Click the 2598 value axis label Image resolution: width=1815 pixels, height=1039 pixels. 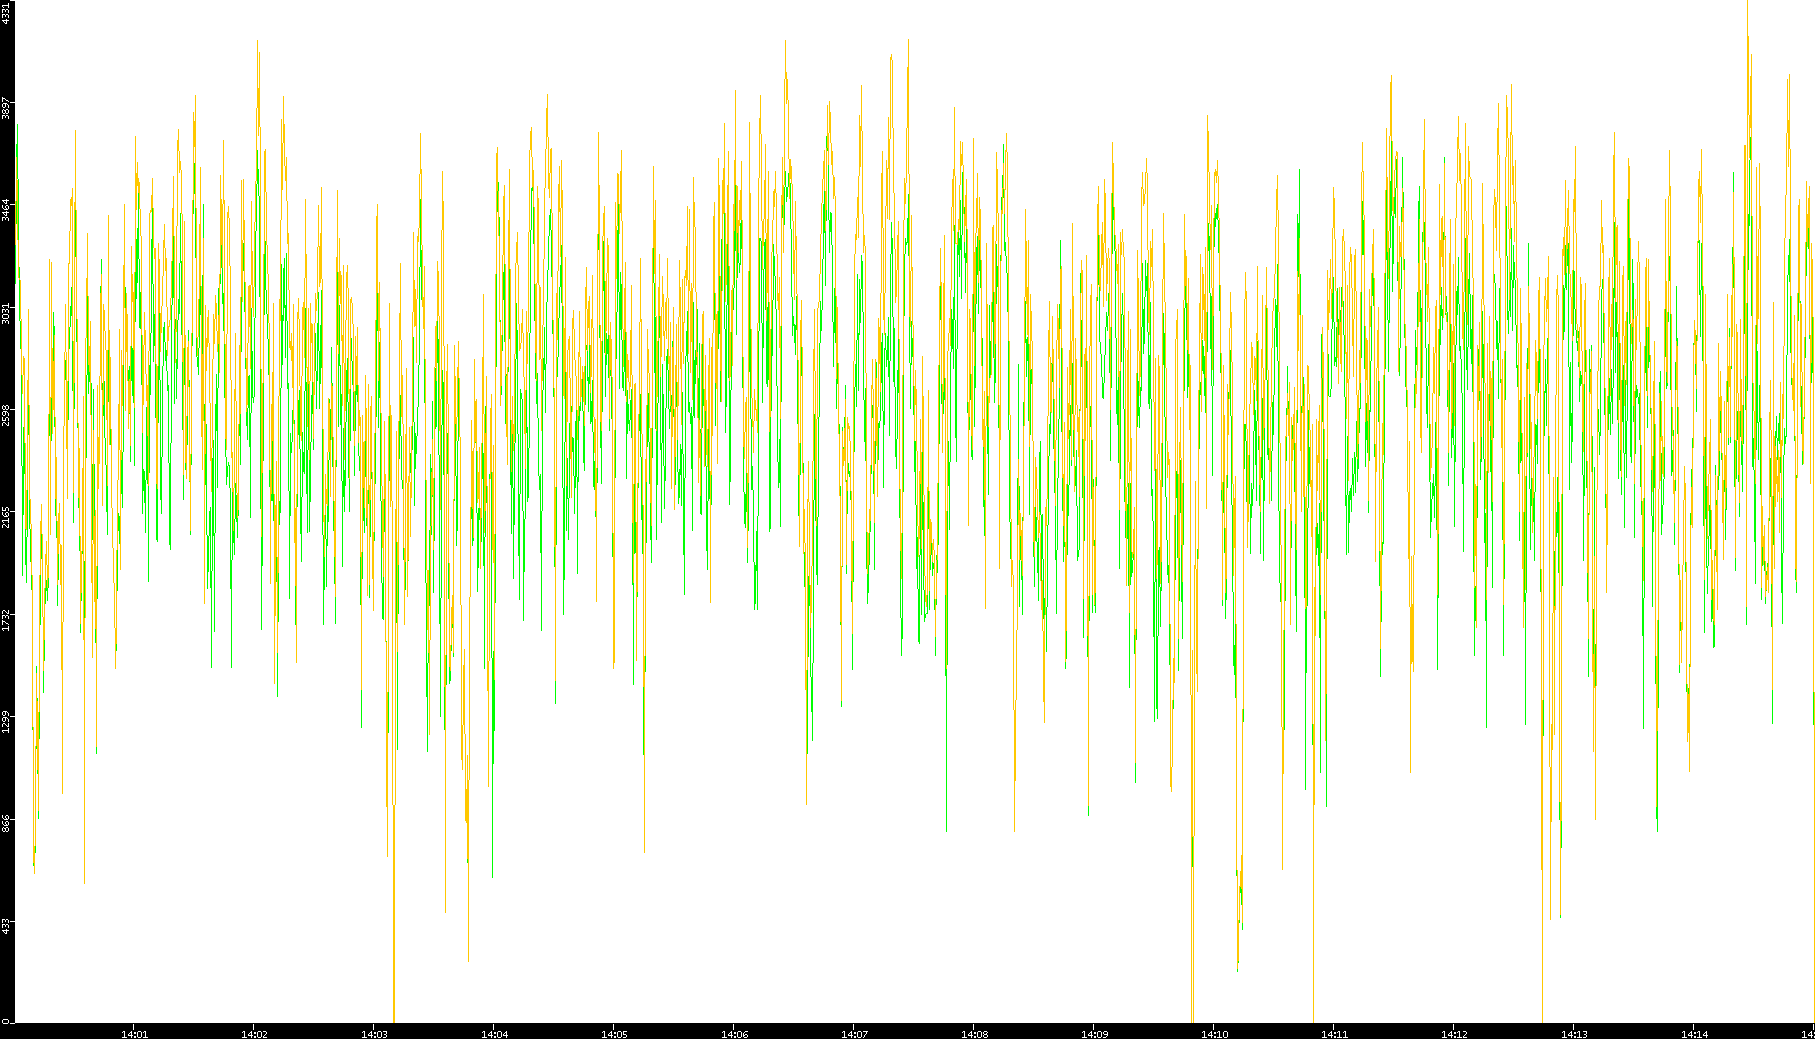7,415
